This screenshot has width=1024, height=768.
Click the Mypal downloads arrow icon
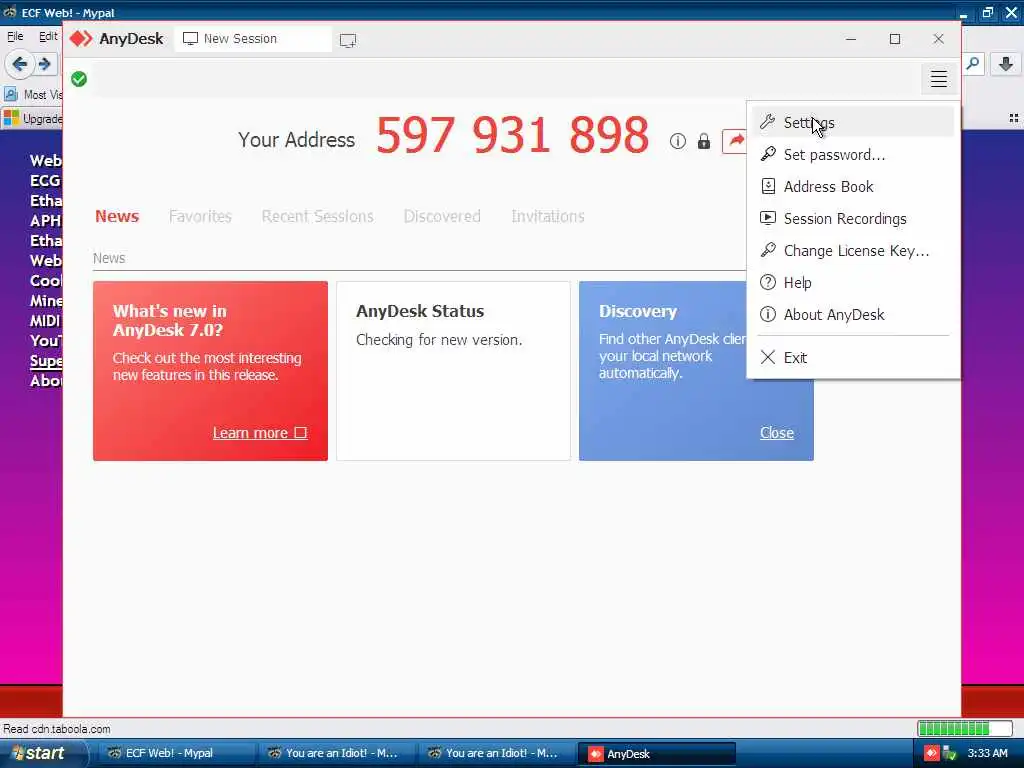1006,64
